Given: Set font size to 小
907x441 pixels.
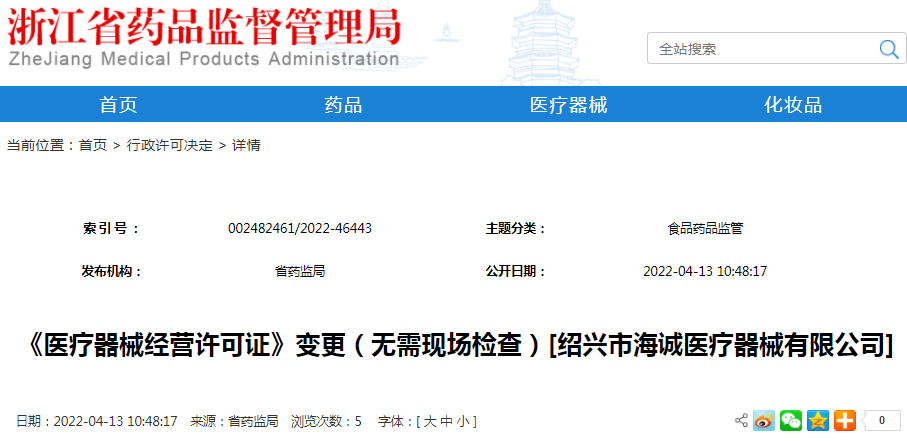Looking at the screenshot, I should click(462, 421).
